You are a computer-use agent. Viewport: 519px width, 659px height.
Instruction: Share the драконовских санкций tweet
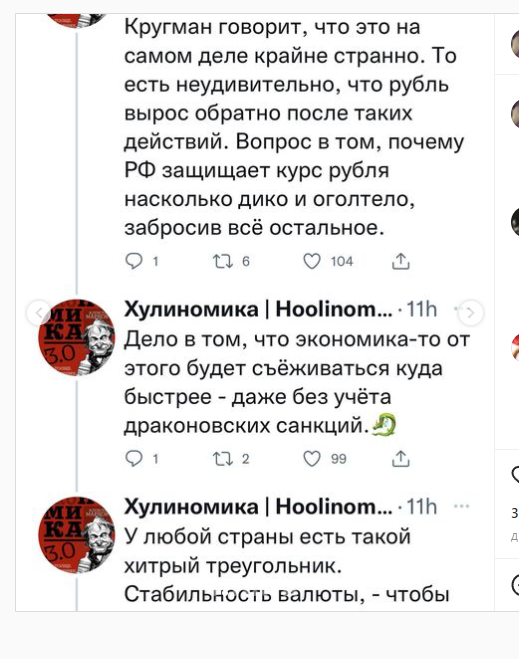400,459
